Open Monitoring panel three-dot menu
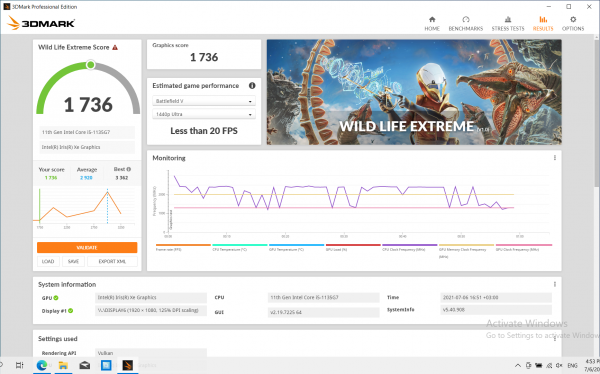The image size is (600, 374). point(554,158)
